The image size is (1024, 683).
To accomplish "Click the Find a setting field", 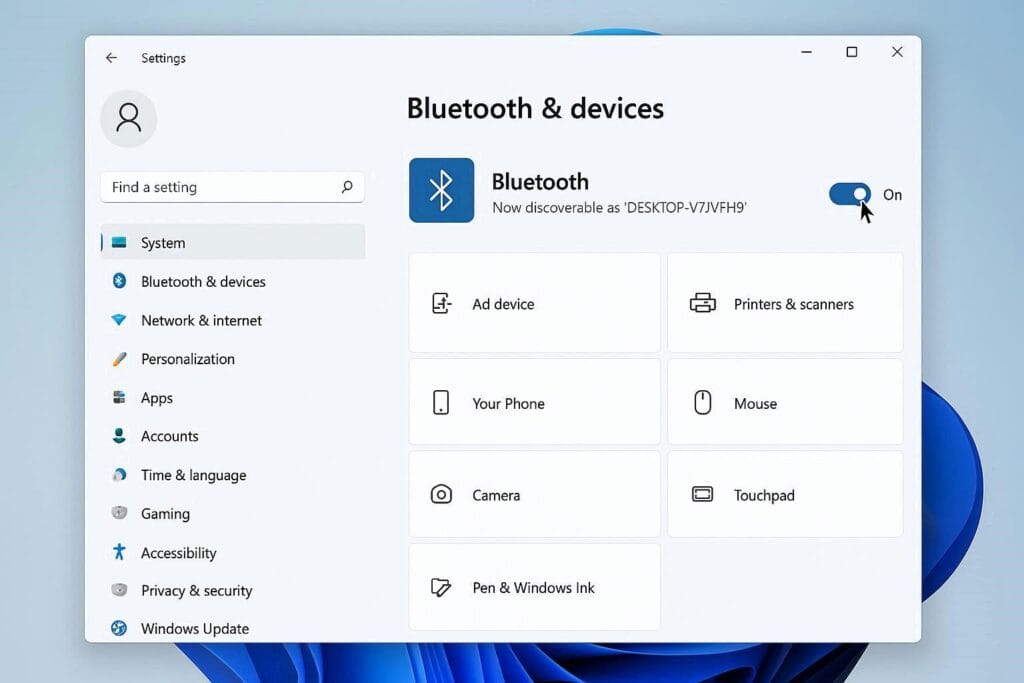I will (220, 187).
